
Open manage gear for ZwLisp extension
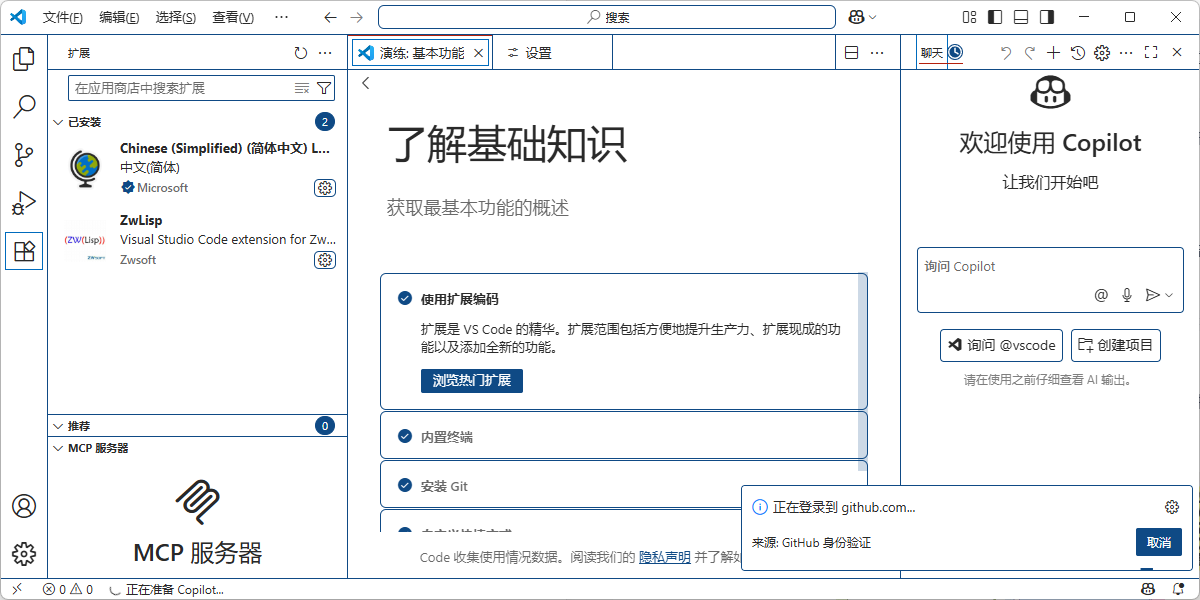[325, 260]
